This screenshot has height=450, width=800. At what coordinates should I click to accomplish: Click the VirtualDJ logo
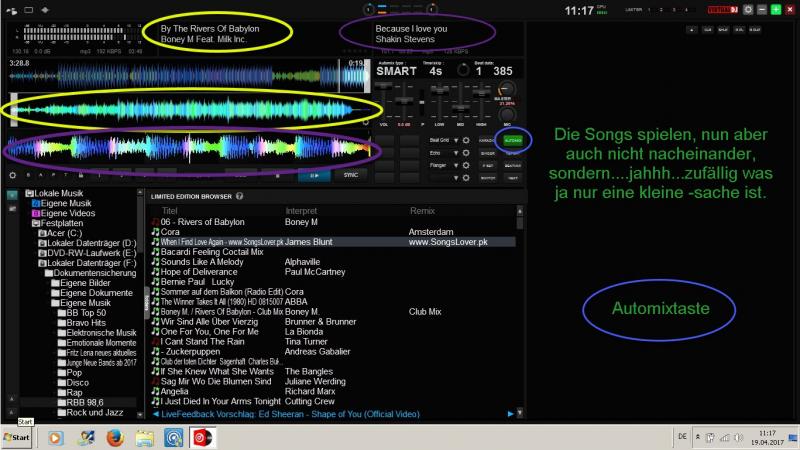[722, 10]
